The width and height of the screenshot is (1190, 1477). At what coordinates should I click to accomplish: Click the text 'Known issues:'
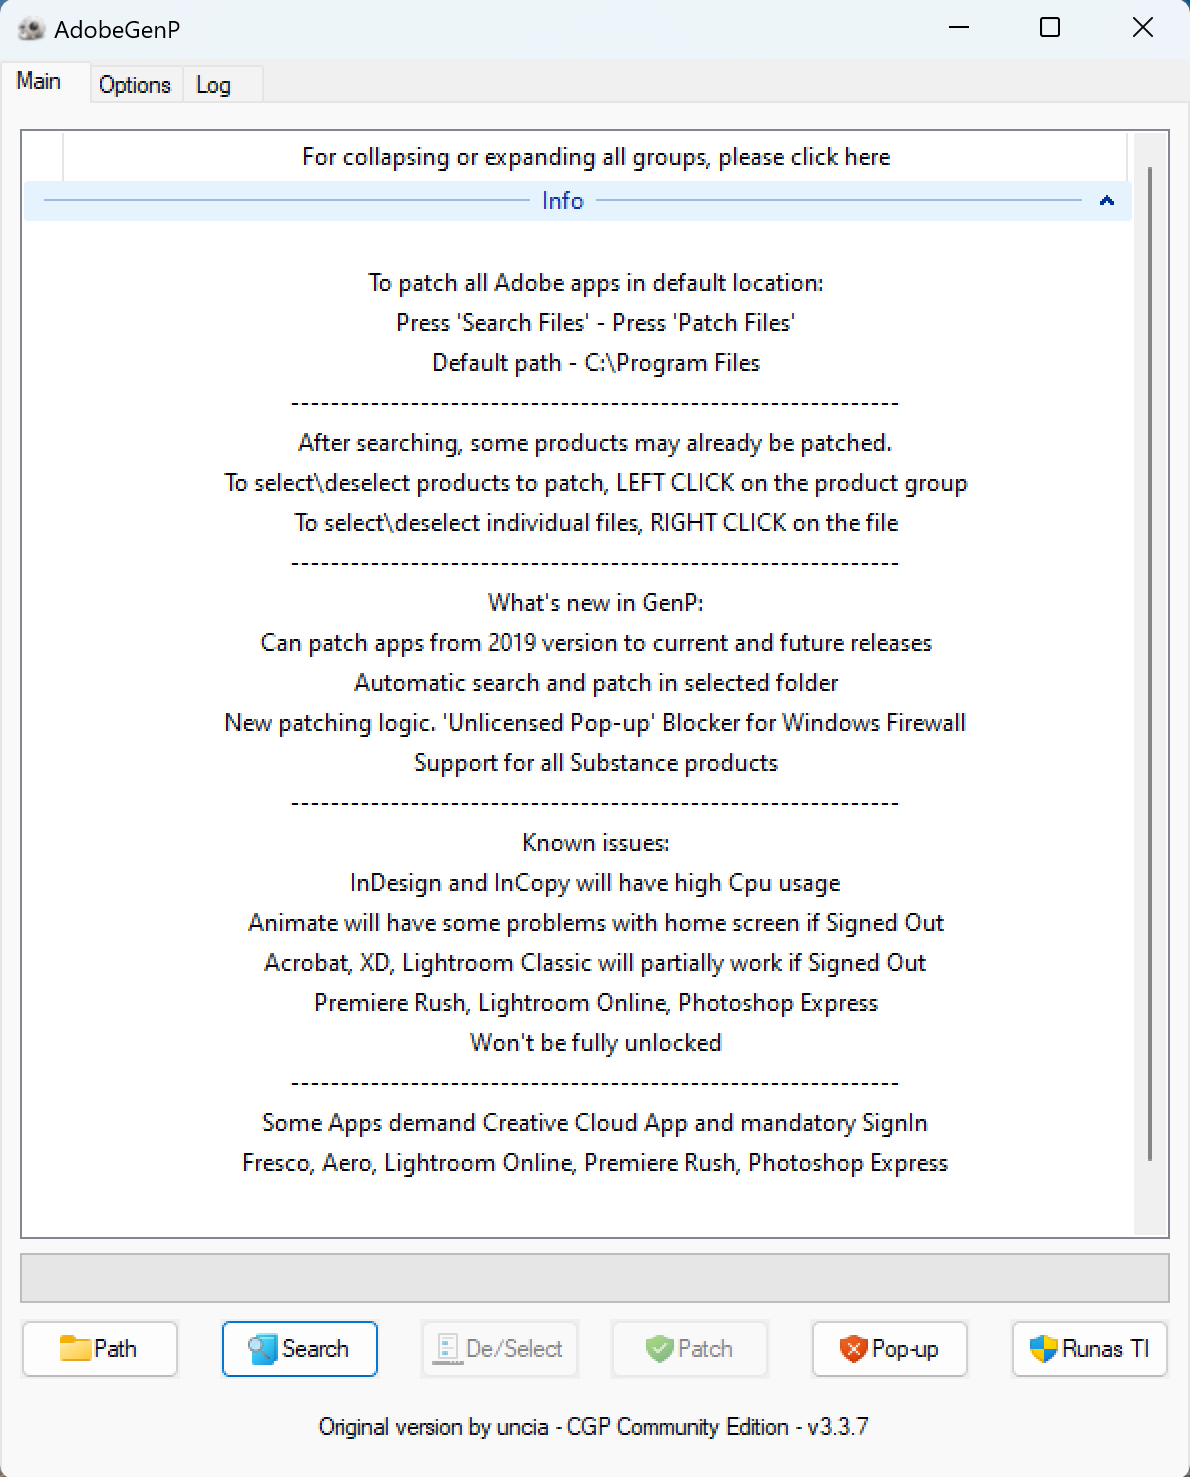[596, 843]
